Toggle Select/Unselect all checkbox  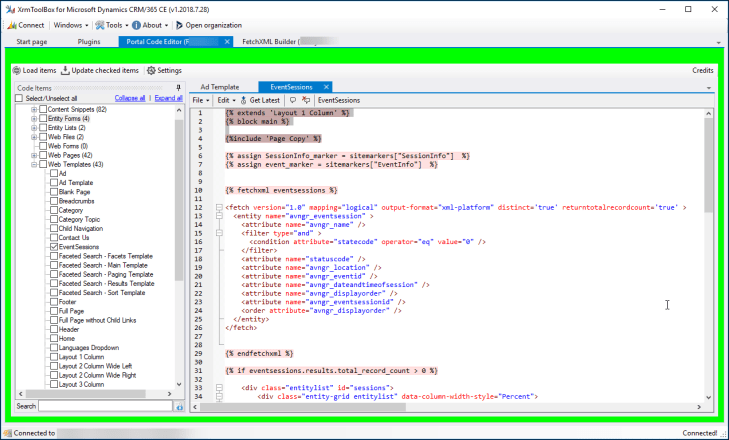(x=19, y=98)
